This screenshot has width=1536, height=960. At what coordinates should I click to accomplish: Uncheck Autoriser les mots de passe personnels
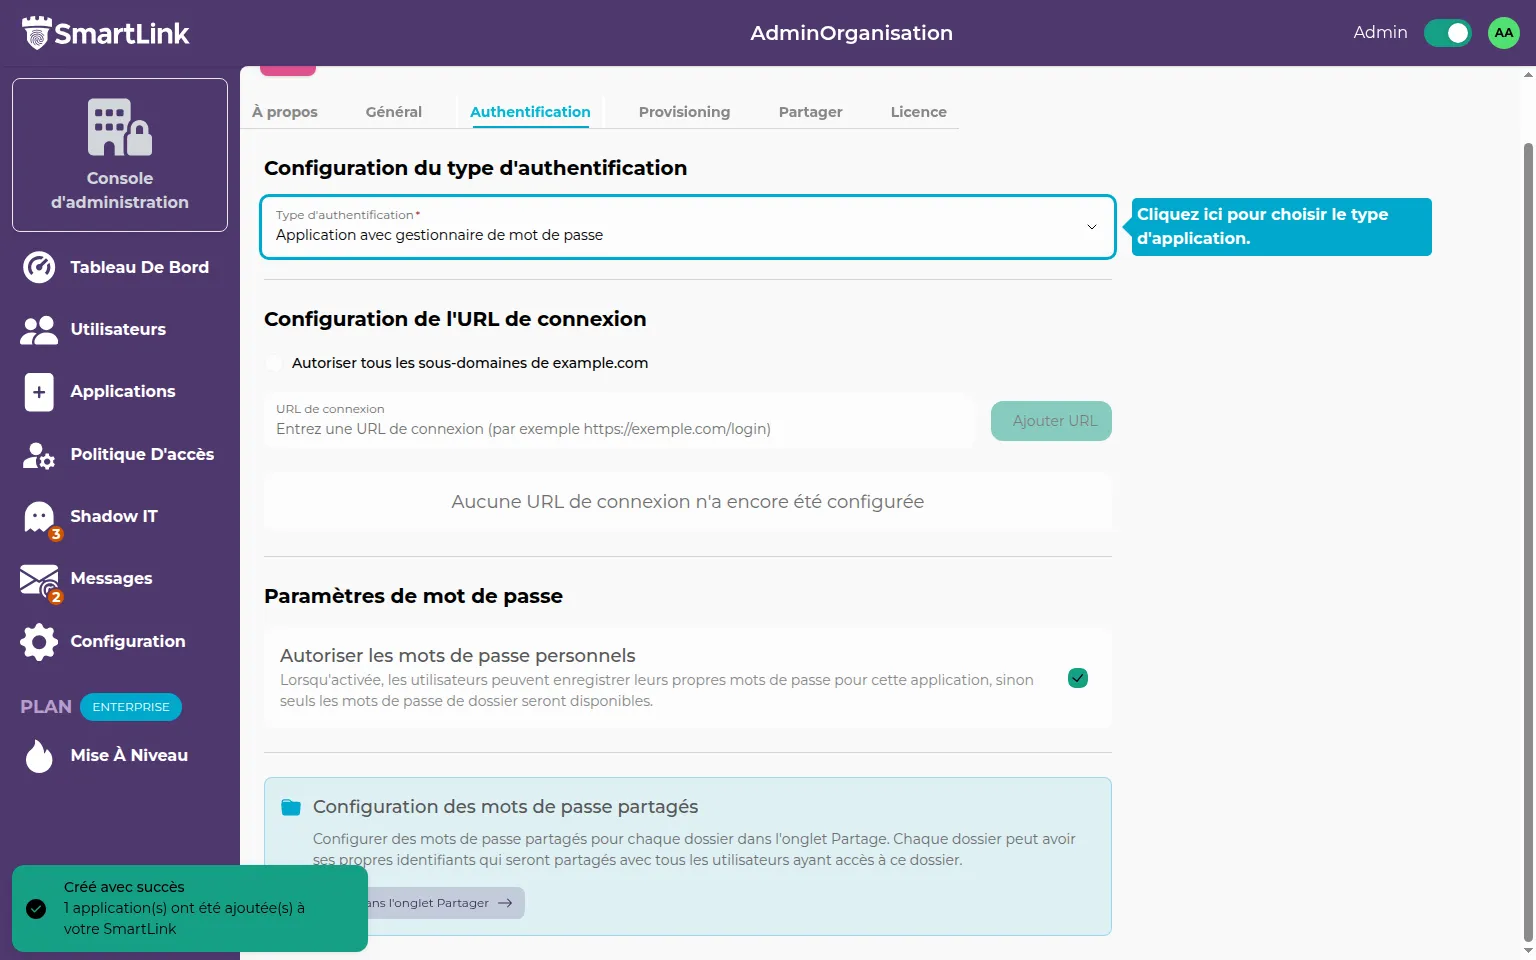click(1078, 678)
